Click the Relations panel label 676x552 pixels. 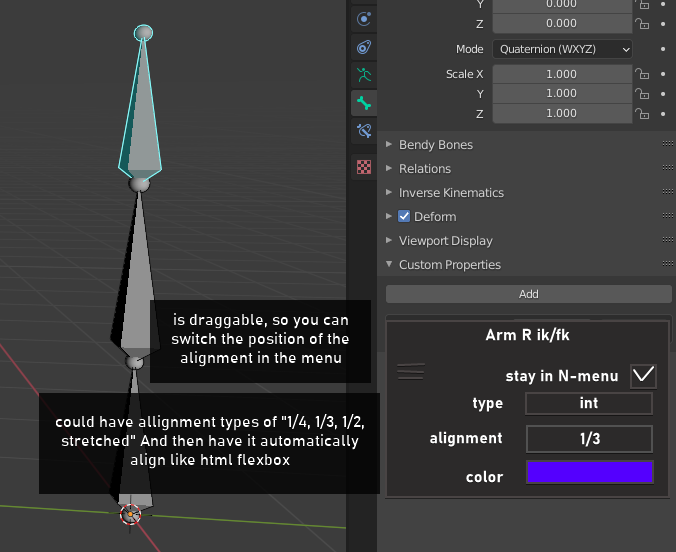425,169
